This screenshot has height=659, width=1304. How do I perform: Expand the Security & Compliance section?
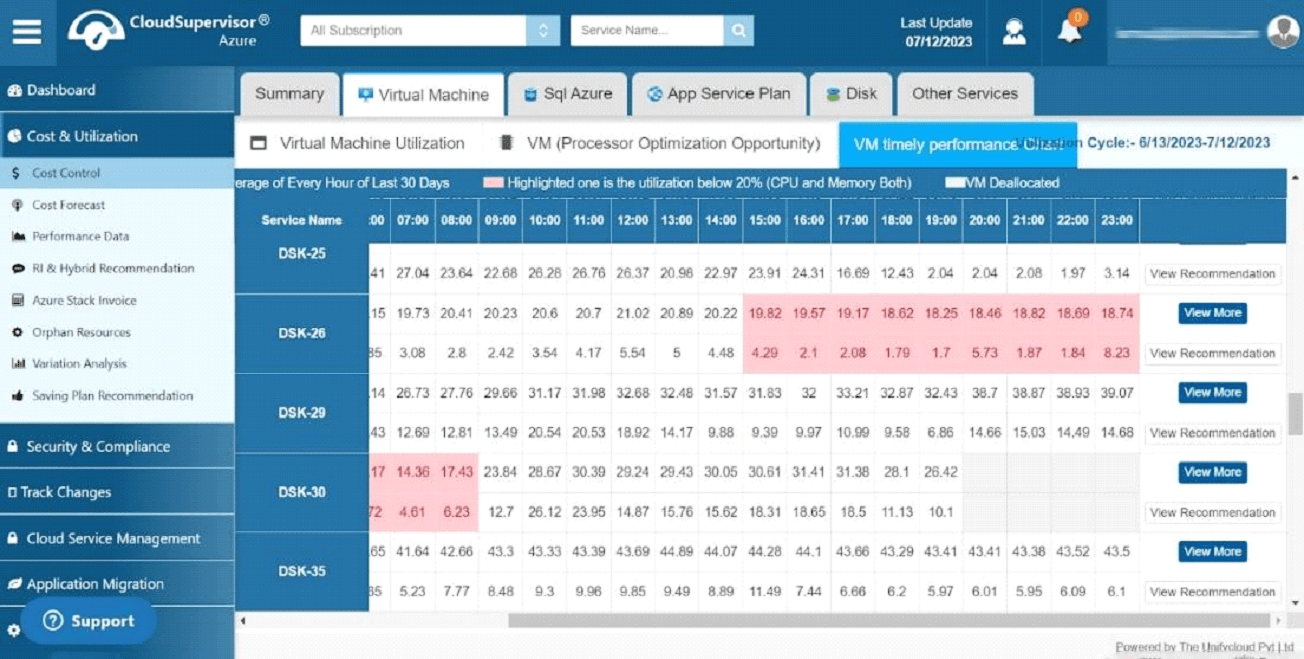tap(117, 446)
